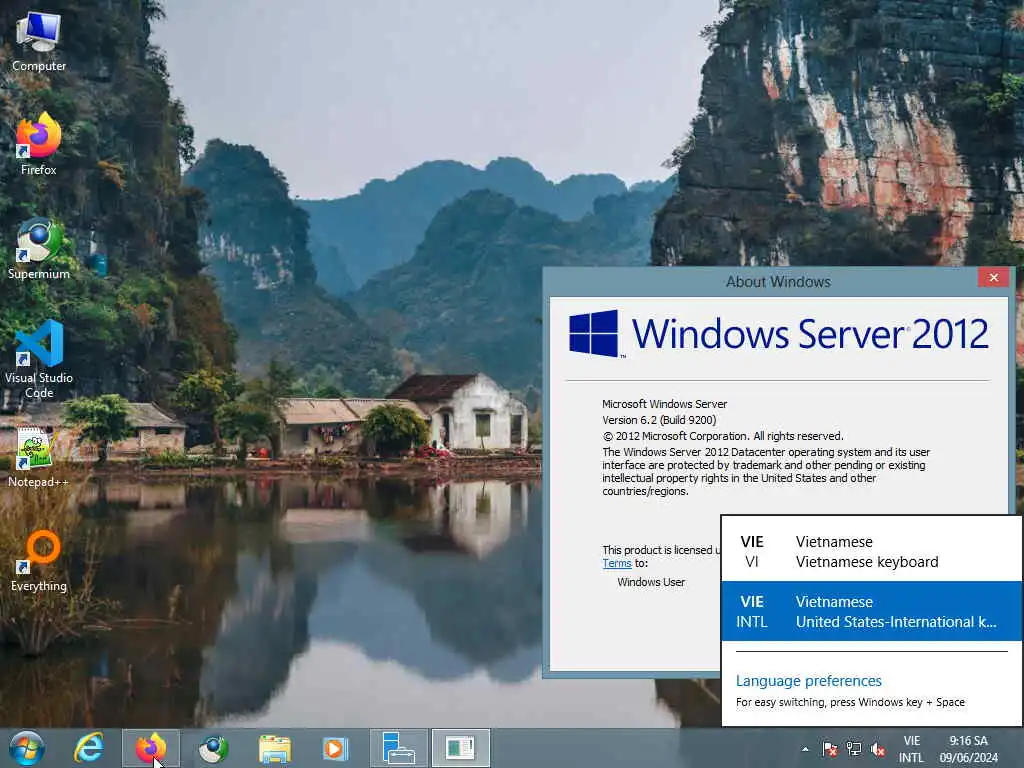Launch the media player taskbar icon
The image size is (1024, 768).
point(336,748)
